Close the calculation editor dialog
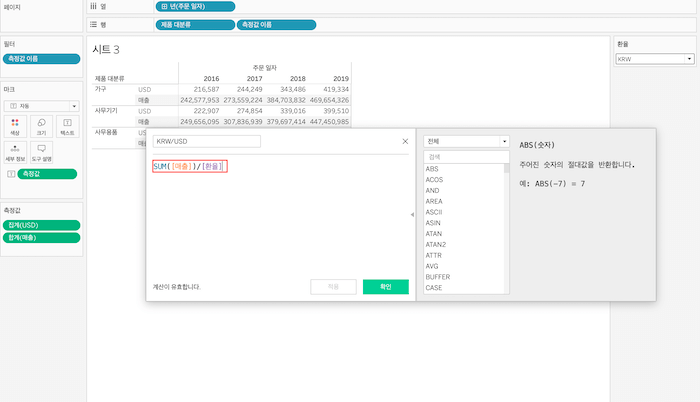700x402 pixels. click(x=405, y=141)
